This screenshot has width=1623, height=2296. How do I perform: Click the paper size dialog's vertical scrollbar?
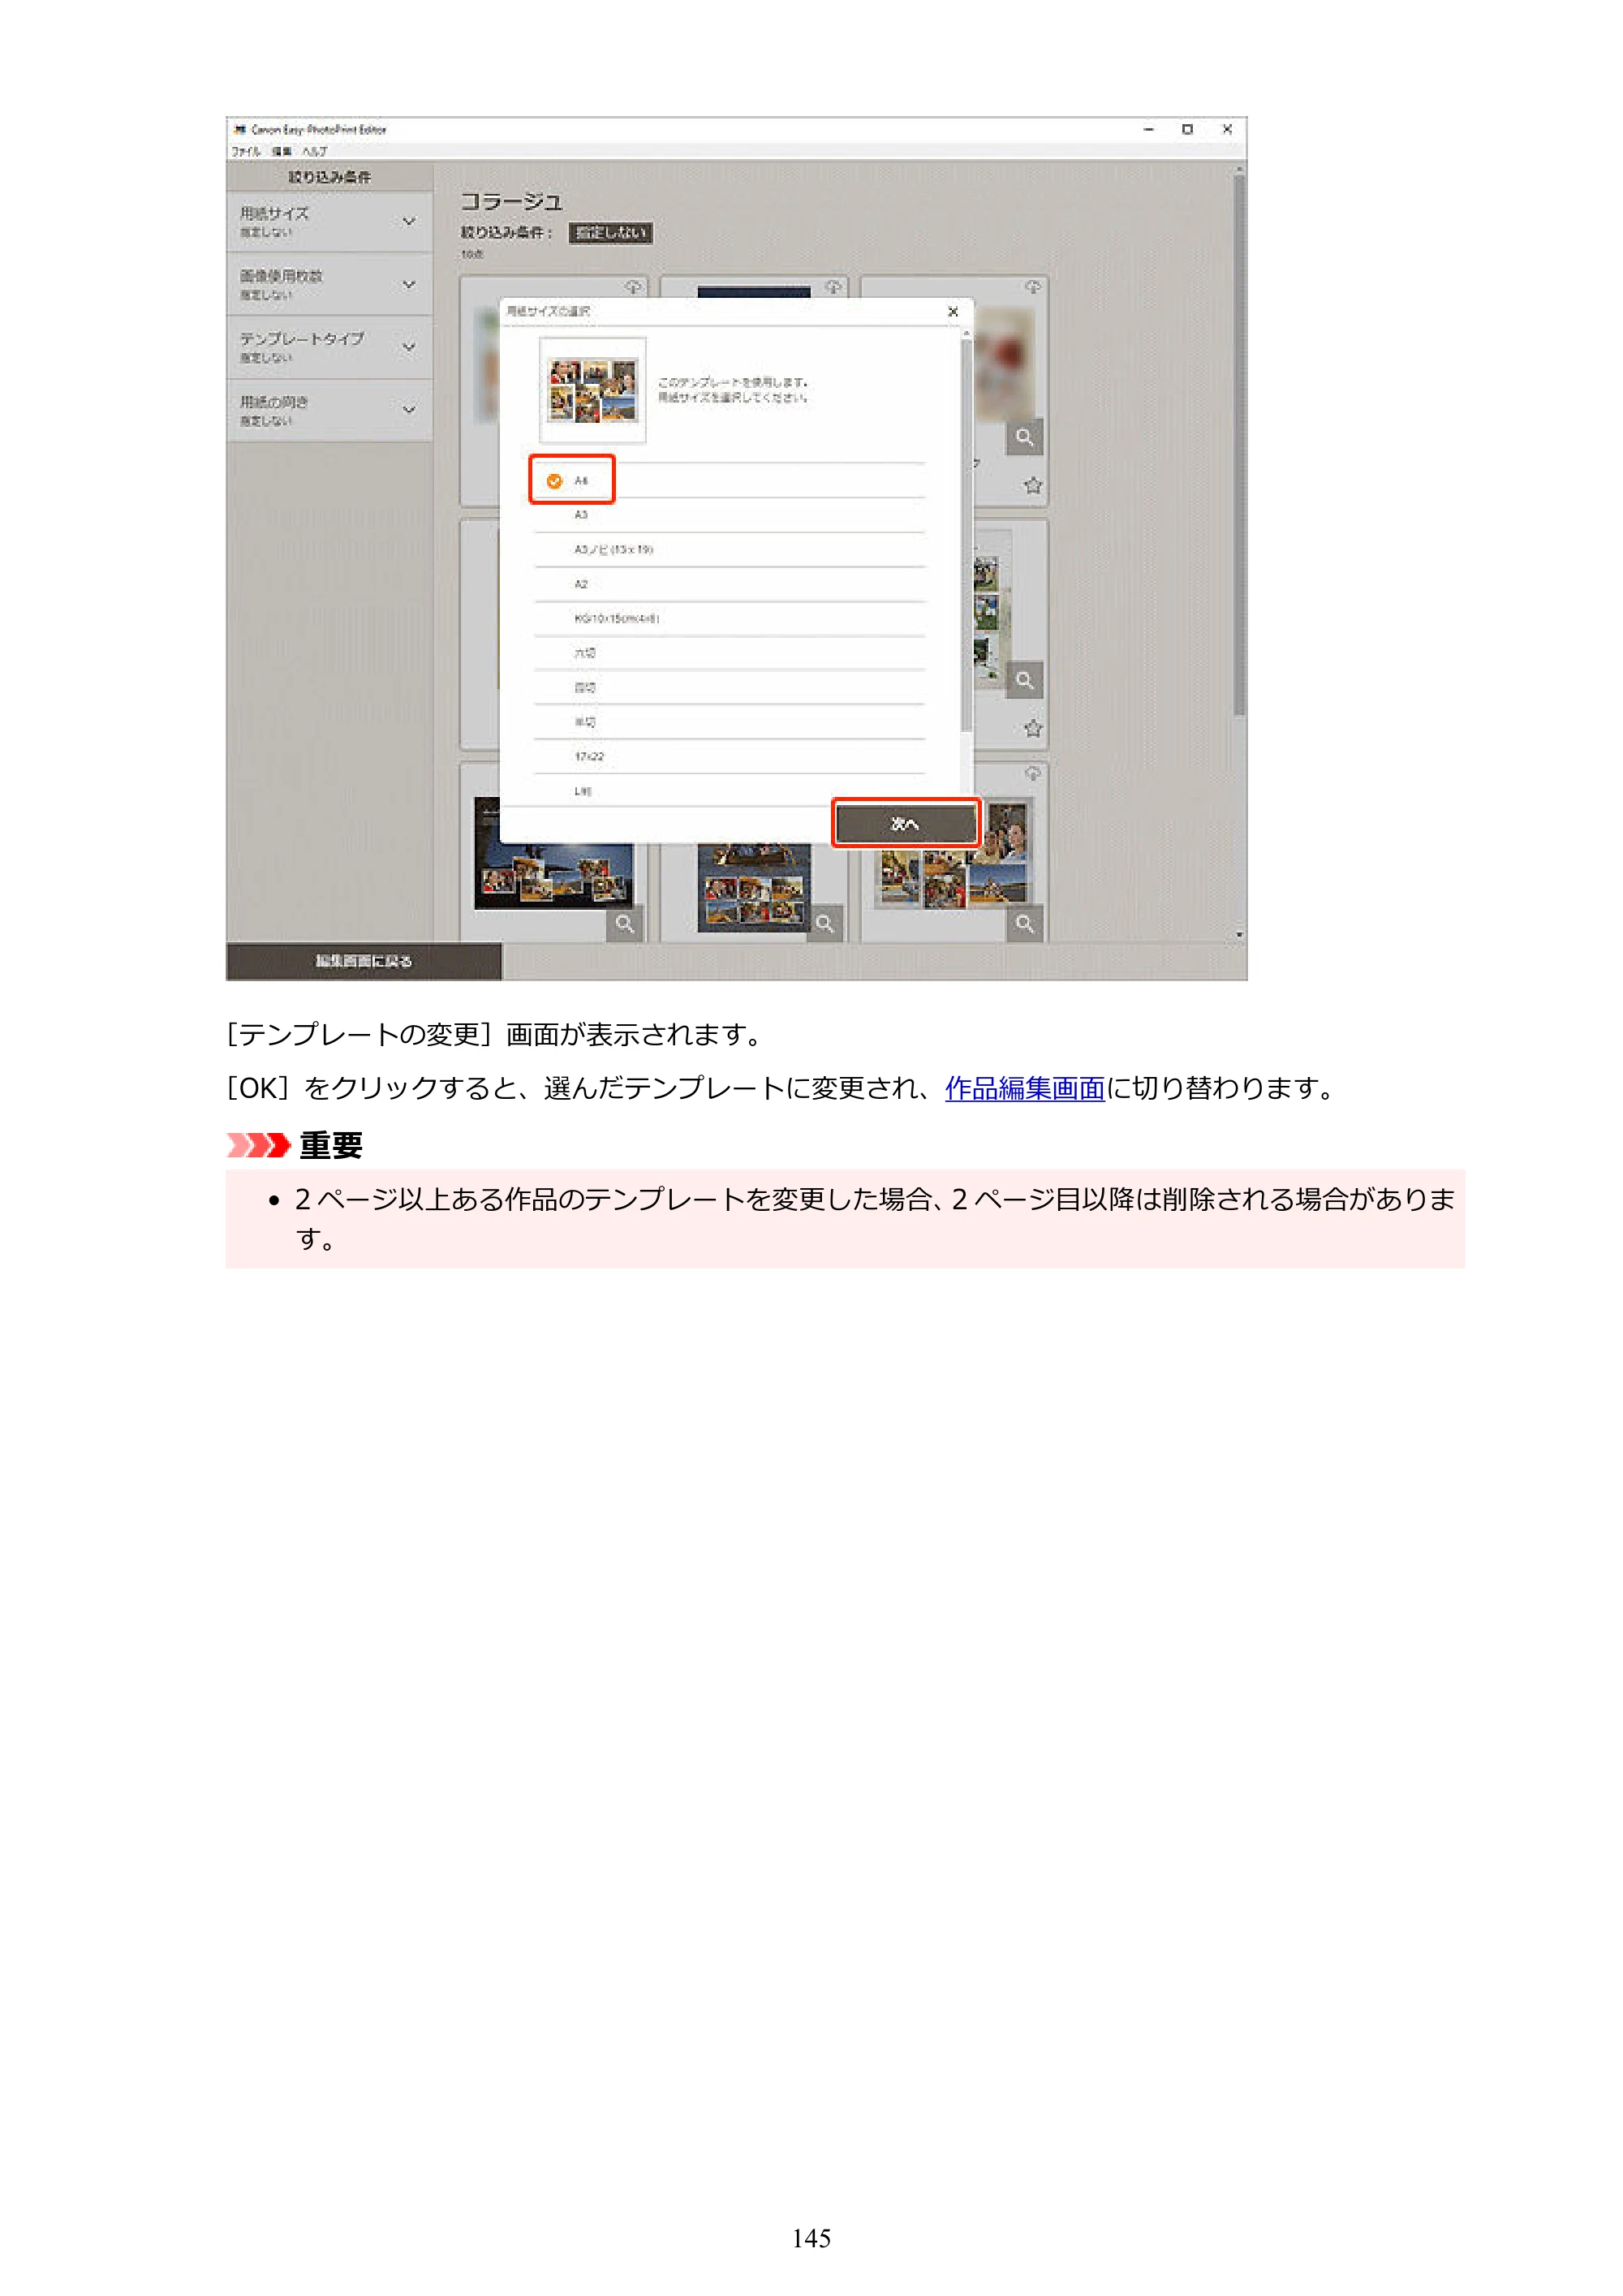tap(966, 535)
